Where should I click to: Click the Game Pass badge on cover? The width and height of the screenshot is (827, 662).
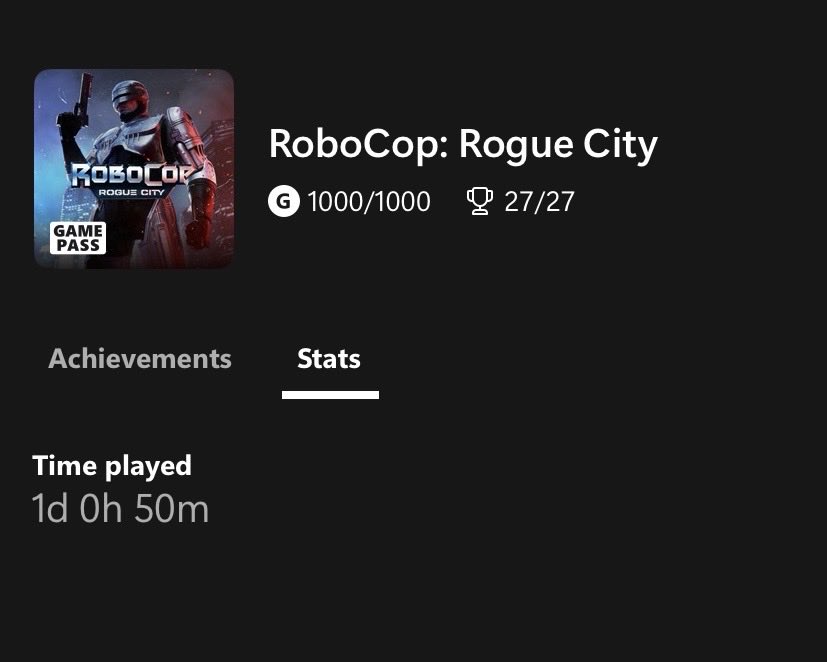click(78, 238)
